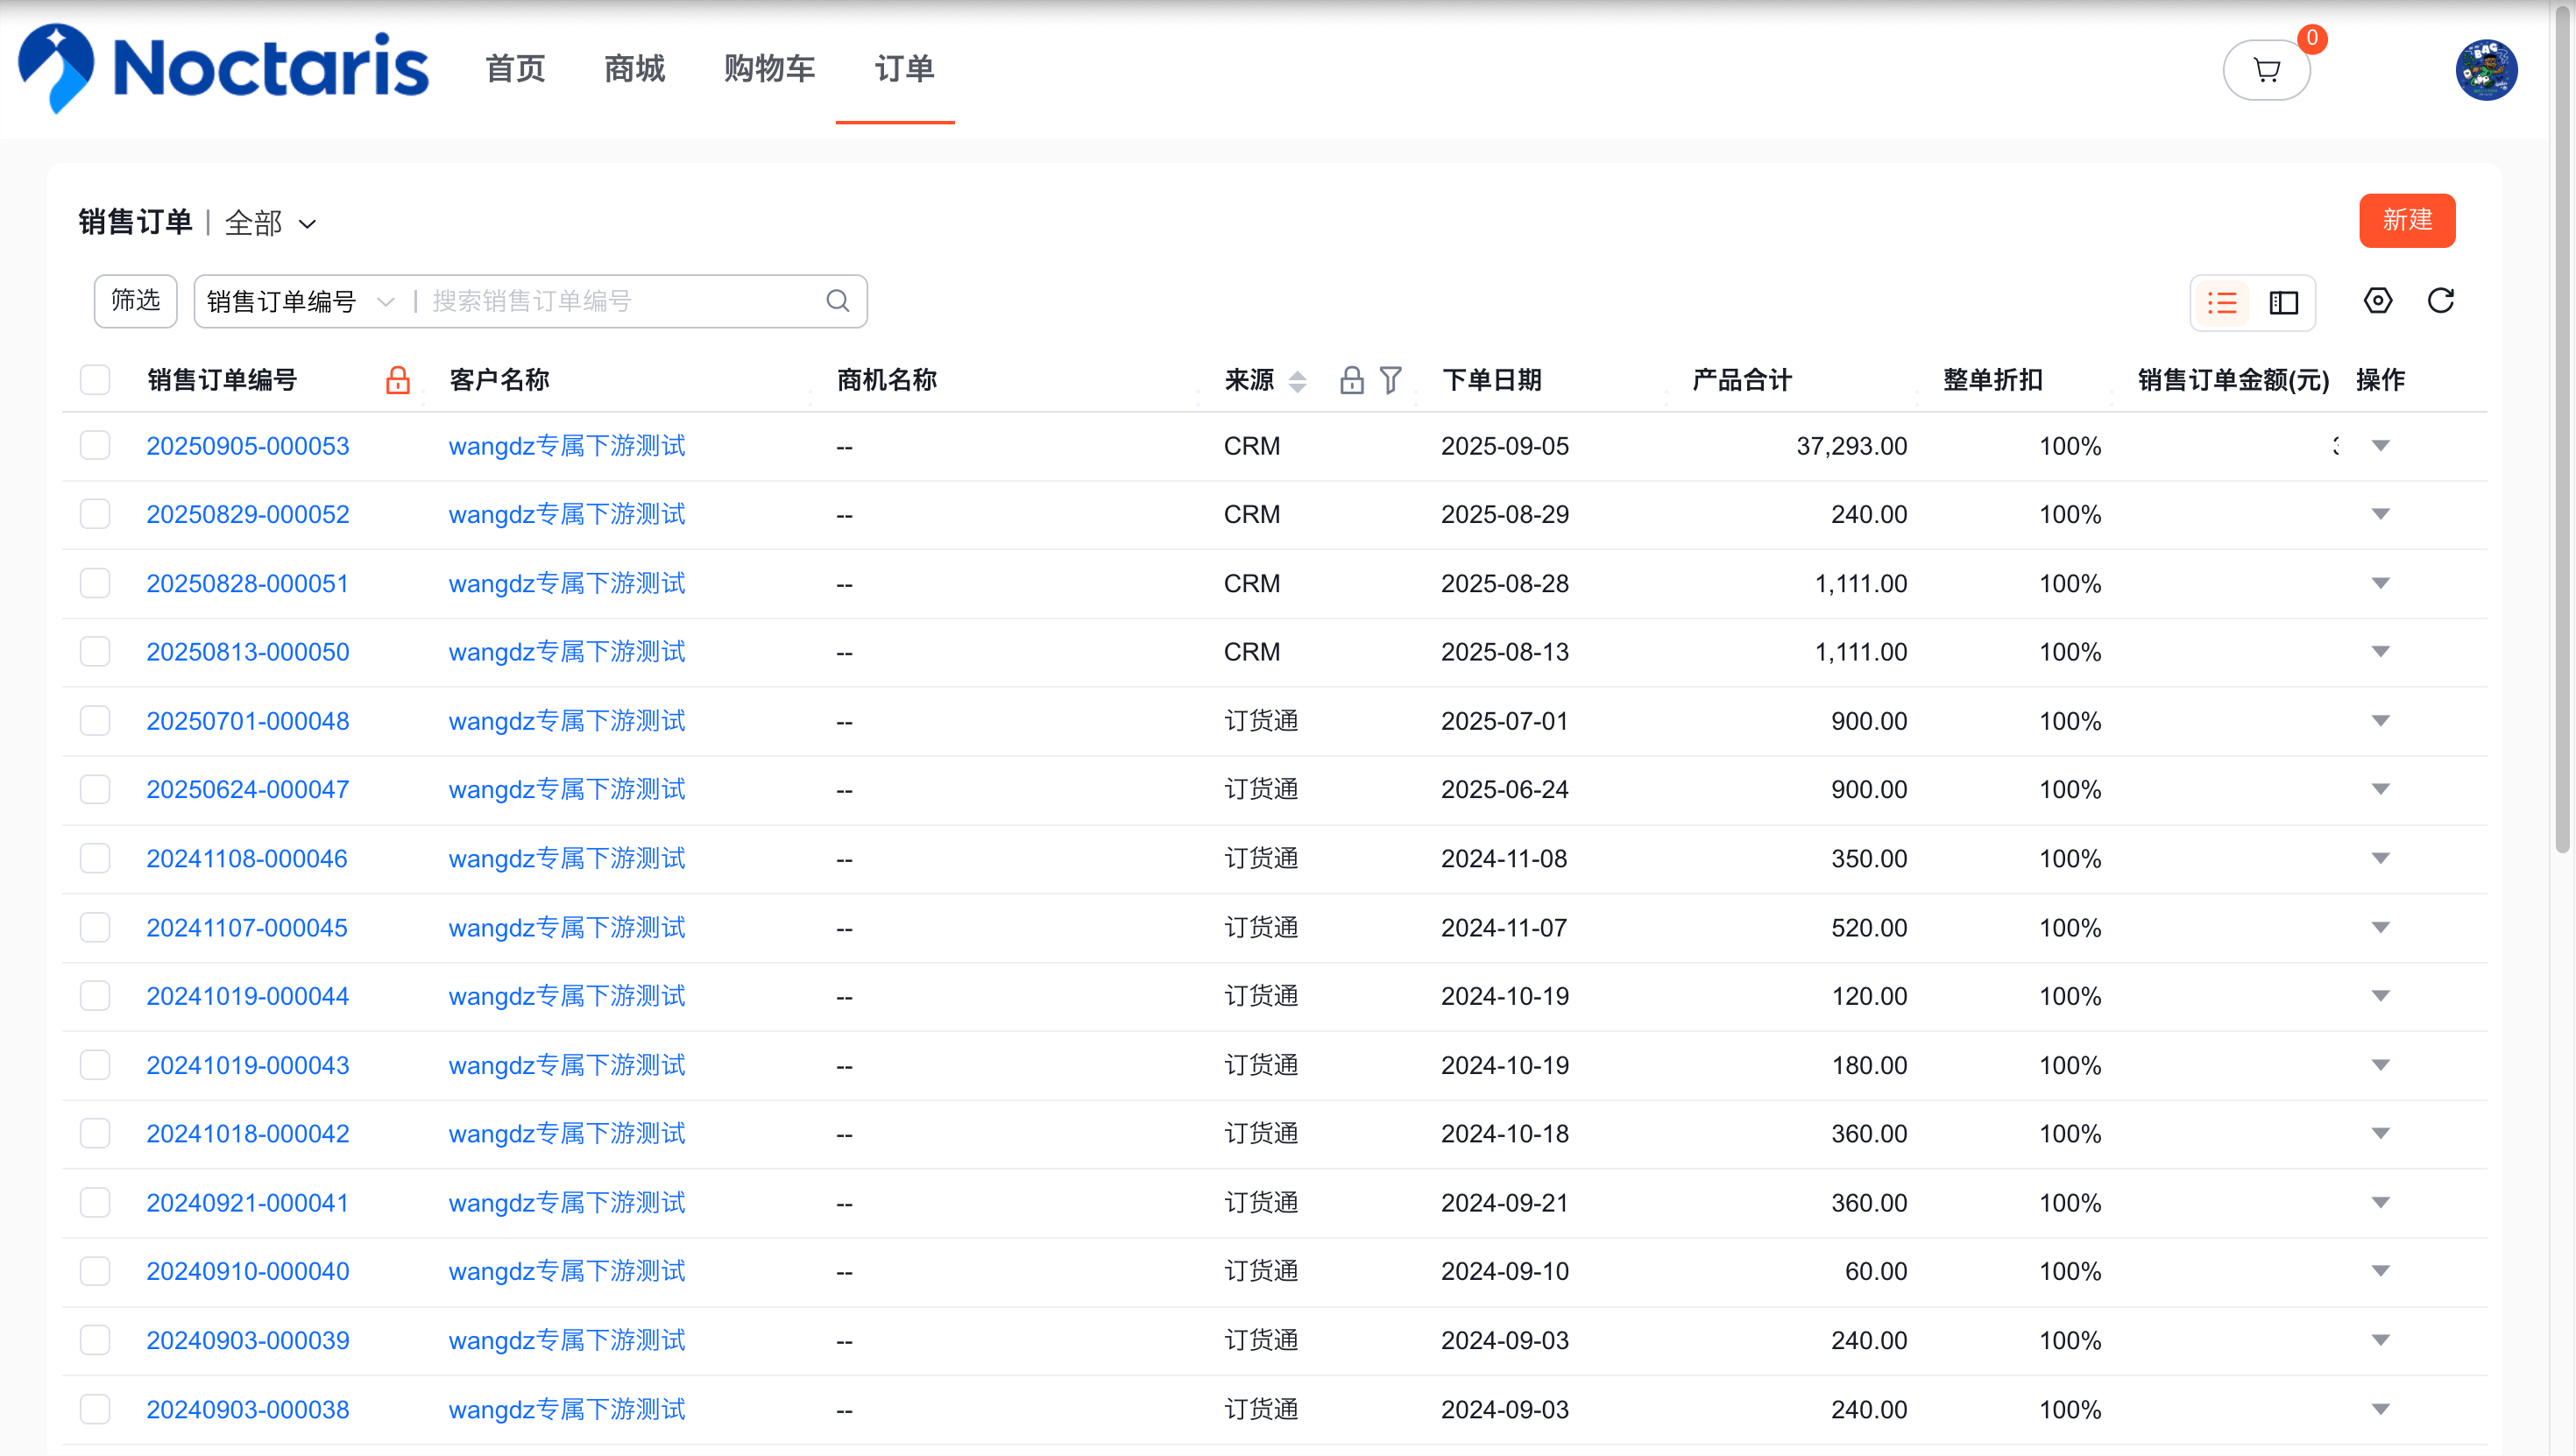The width and height of the screenshot is (2576, 1456).
Task: Open column settings hexagon icon
Action: pyautogui.click(x=2377, y=301)
